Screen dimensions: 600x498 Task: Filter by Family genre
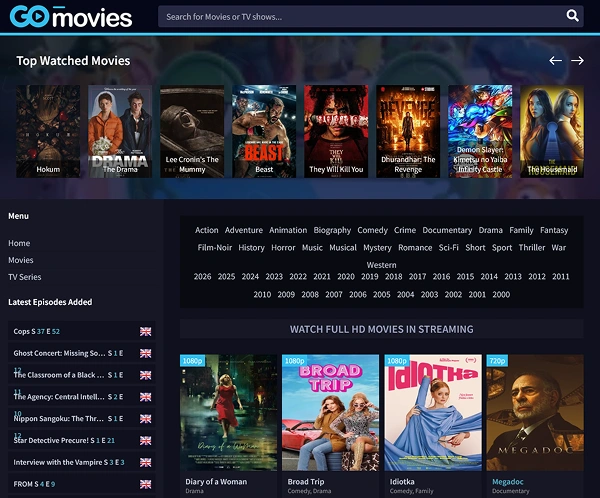click(521, 230)
